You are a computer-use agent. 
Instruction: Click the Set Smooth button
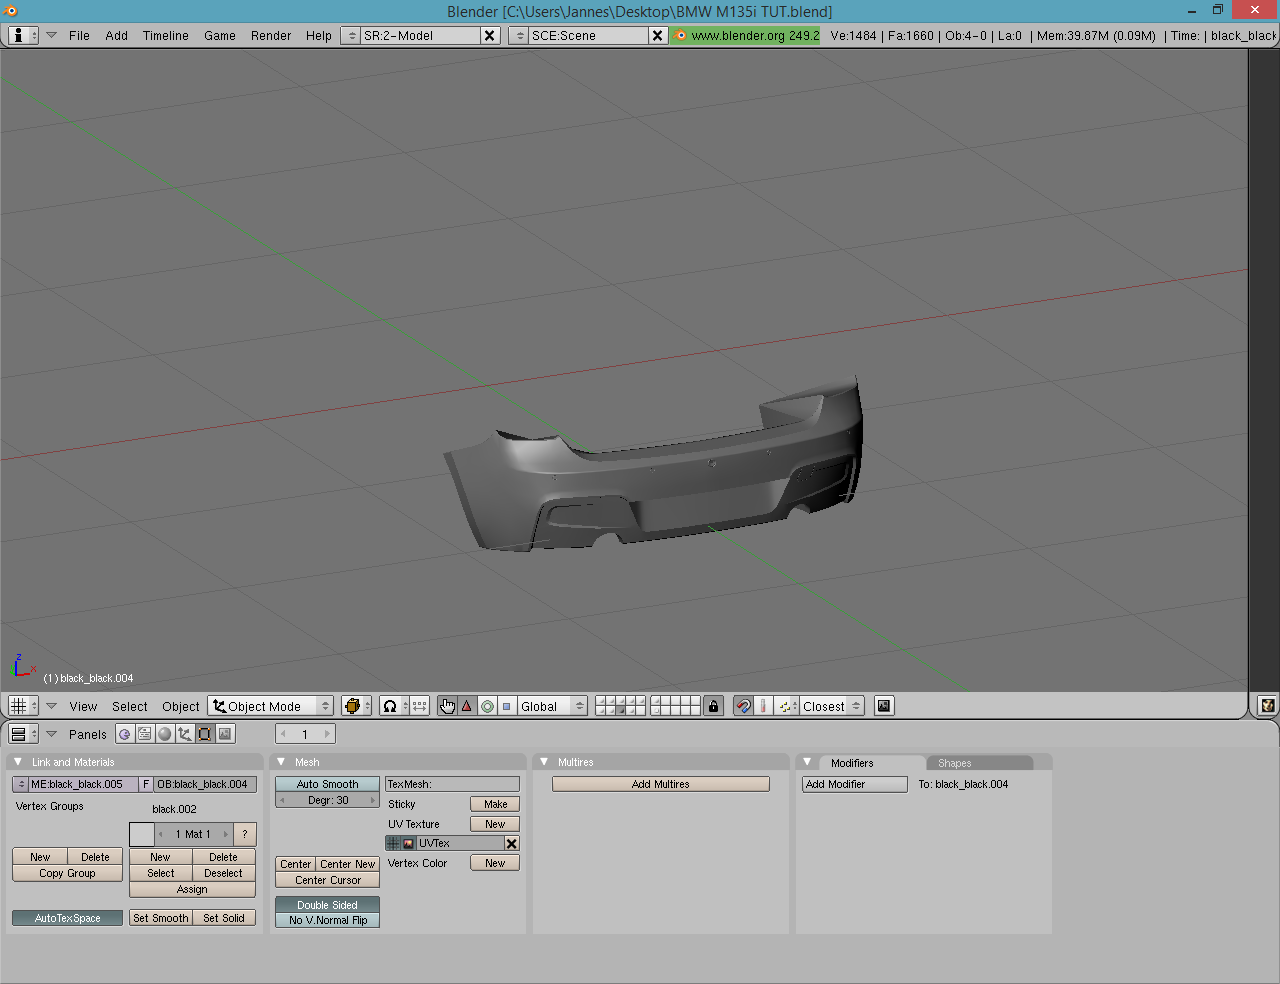[160, 918]
